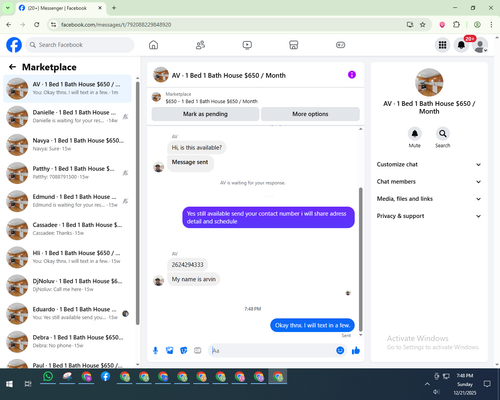
Task: Choose a GIF icon in composer
Action: 198,350
